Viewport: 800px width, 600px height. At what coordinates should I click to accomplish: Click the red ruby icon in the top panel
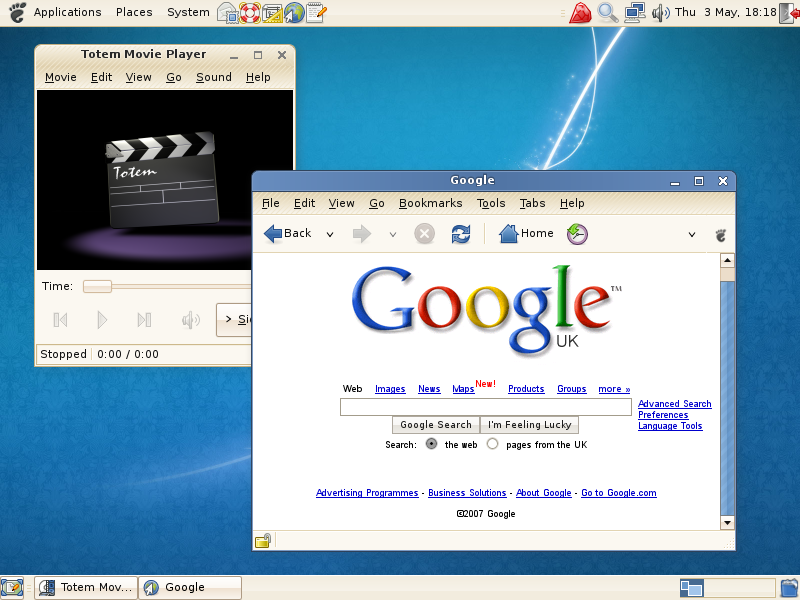point(580,13)
